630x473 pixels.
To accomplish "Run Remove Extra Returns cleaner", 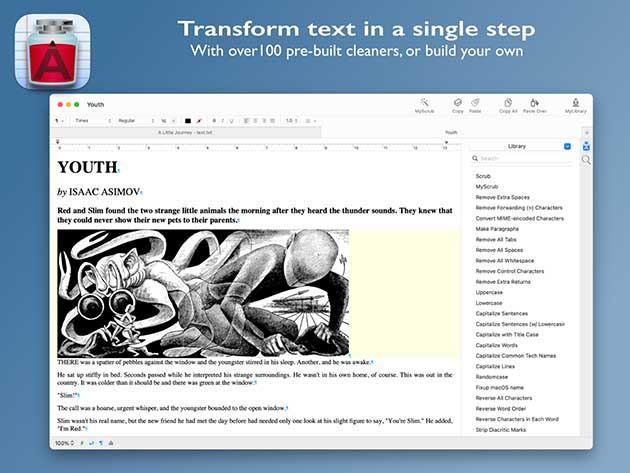I will point(503,282).
